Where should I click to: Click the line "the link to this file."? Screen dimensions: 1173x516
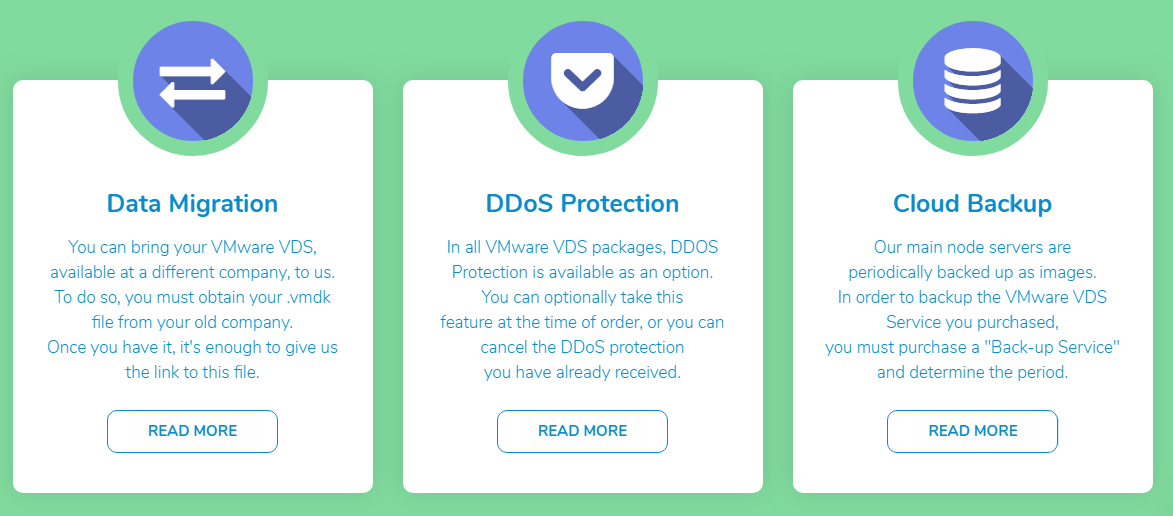click(x=192, y=372)
